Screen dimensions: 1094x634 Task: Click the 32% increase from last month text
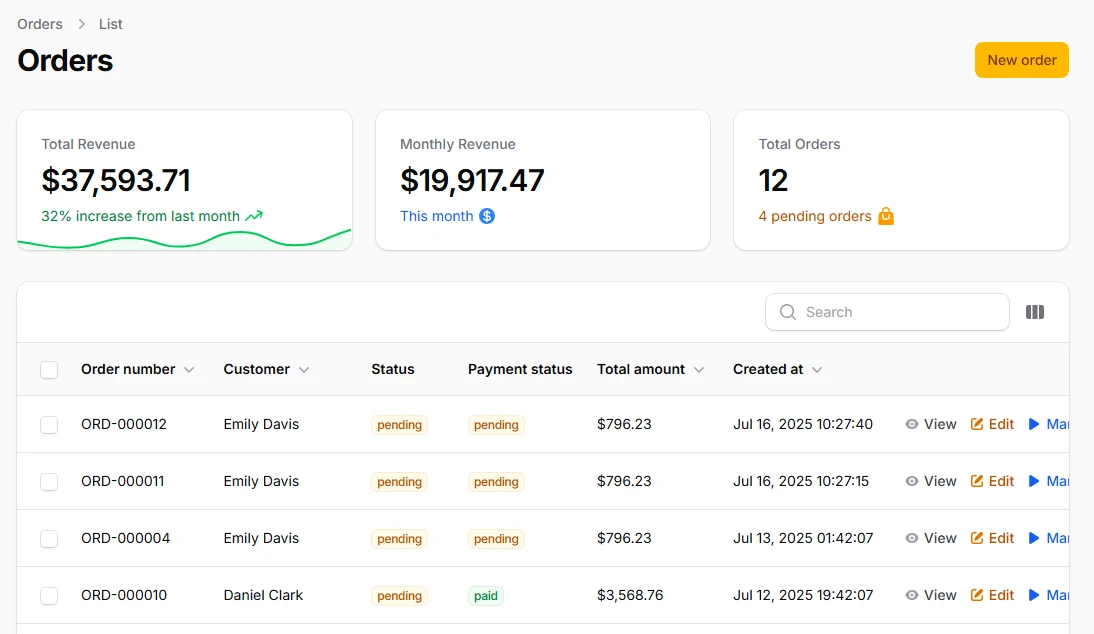(x=140, y=216)
